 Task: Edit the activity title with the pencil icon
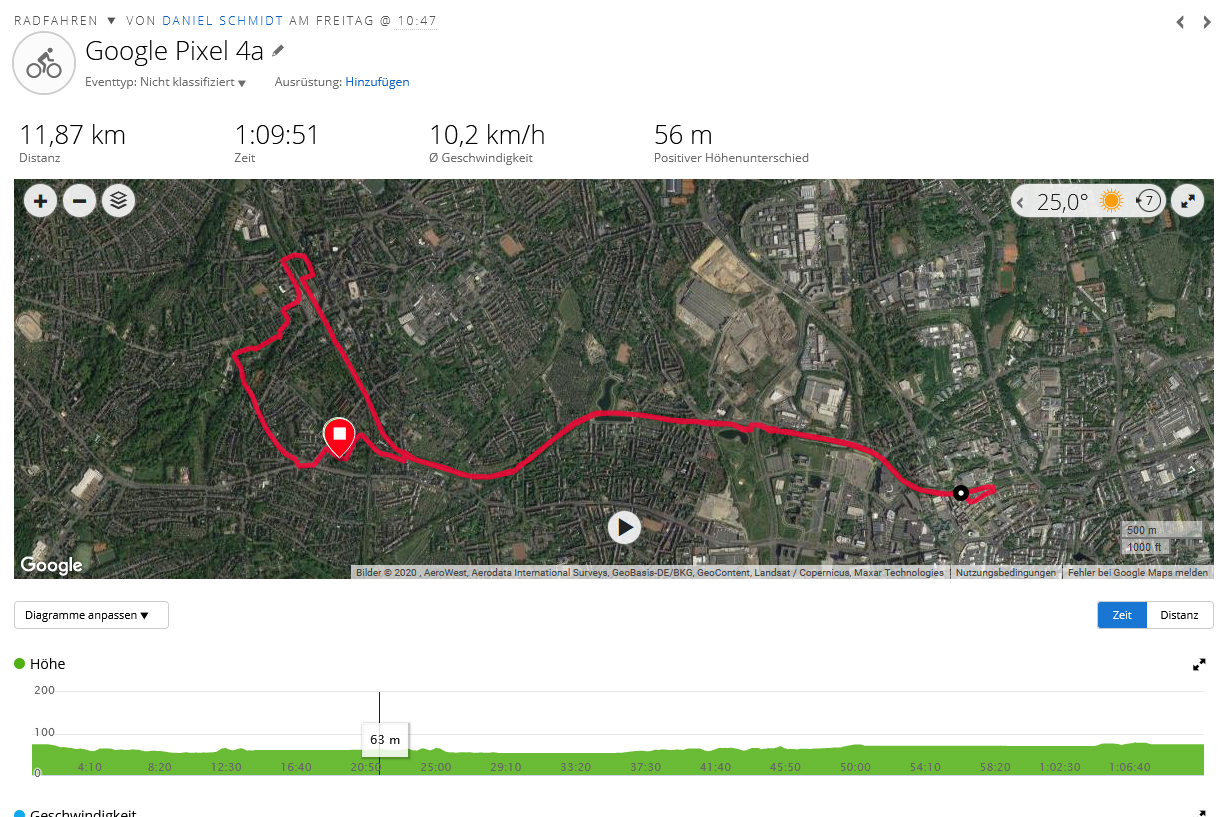coord(278,50)
